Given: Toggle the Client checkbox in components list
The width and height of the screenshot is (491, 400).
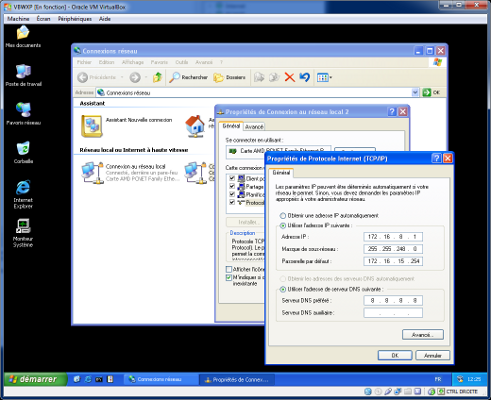Looking at the screenshot, I should pyautogui.click(x=232, y=178).
